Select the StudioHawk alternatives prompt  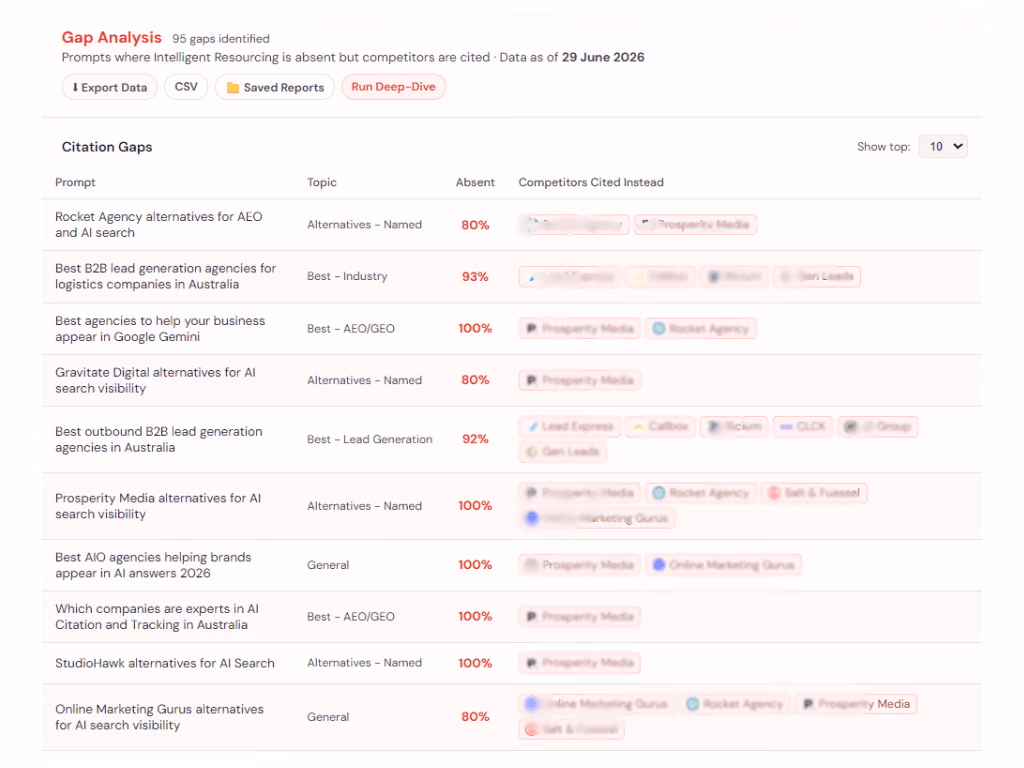coord(165,663)
